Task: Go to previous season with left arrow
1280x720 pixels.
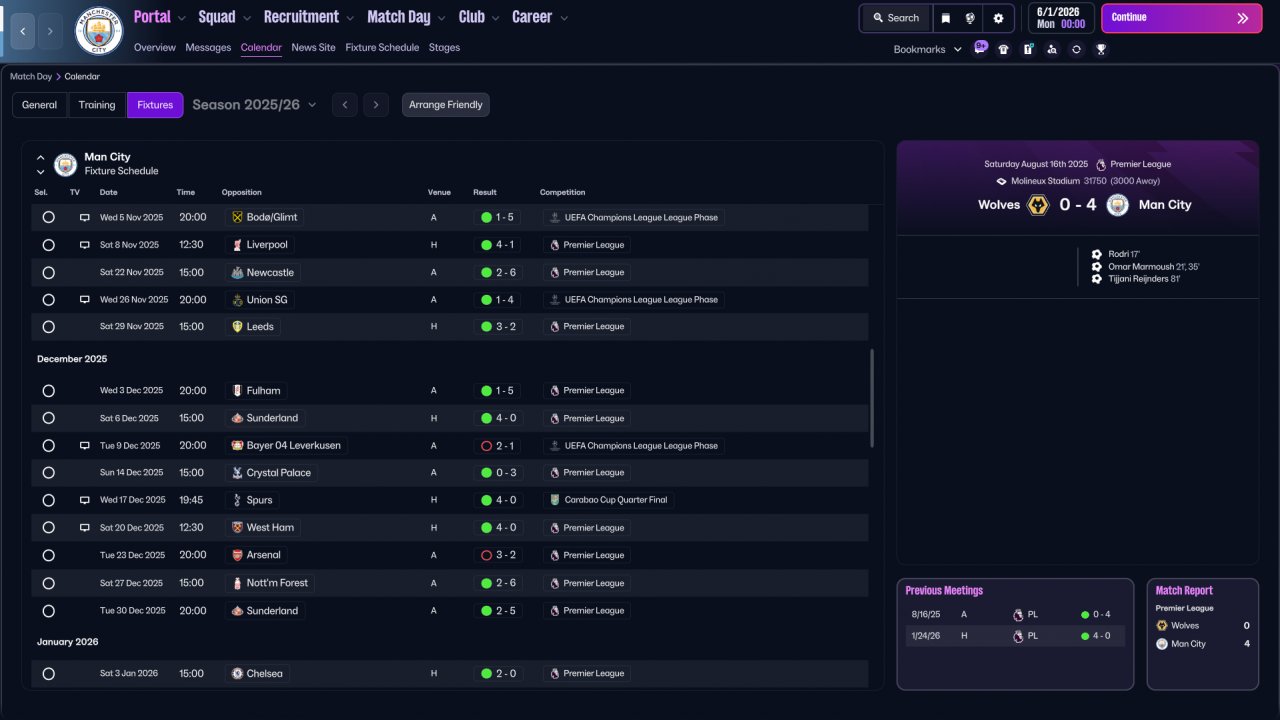Action: point(344,105)
